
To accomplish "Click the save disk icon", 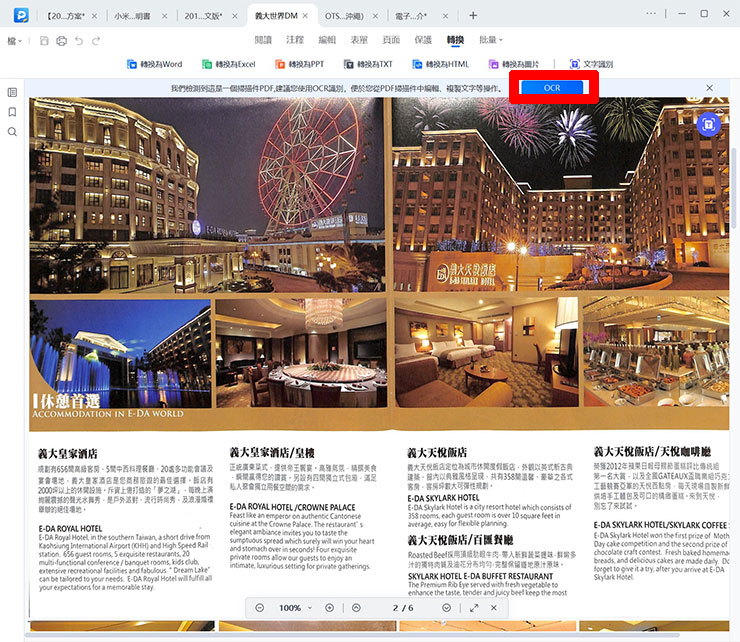I will click(44, 41).
